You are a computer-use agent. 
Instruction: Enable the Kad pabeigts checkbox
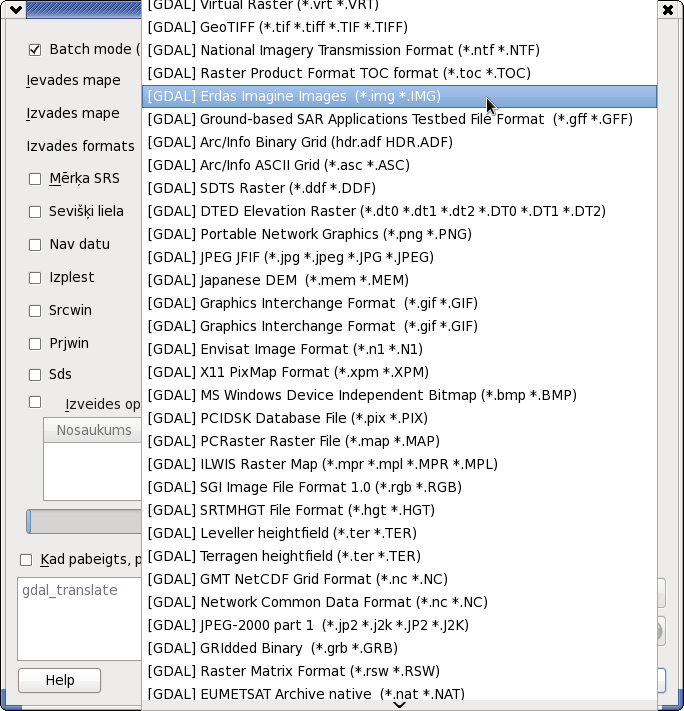(x=26, y=560)
